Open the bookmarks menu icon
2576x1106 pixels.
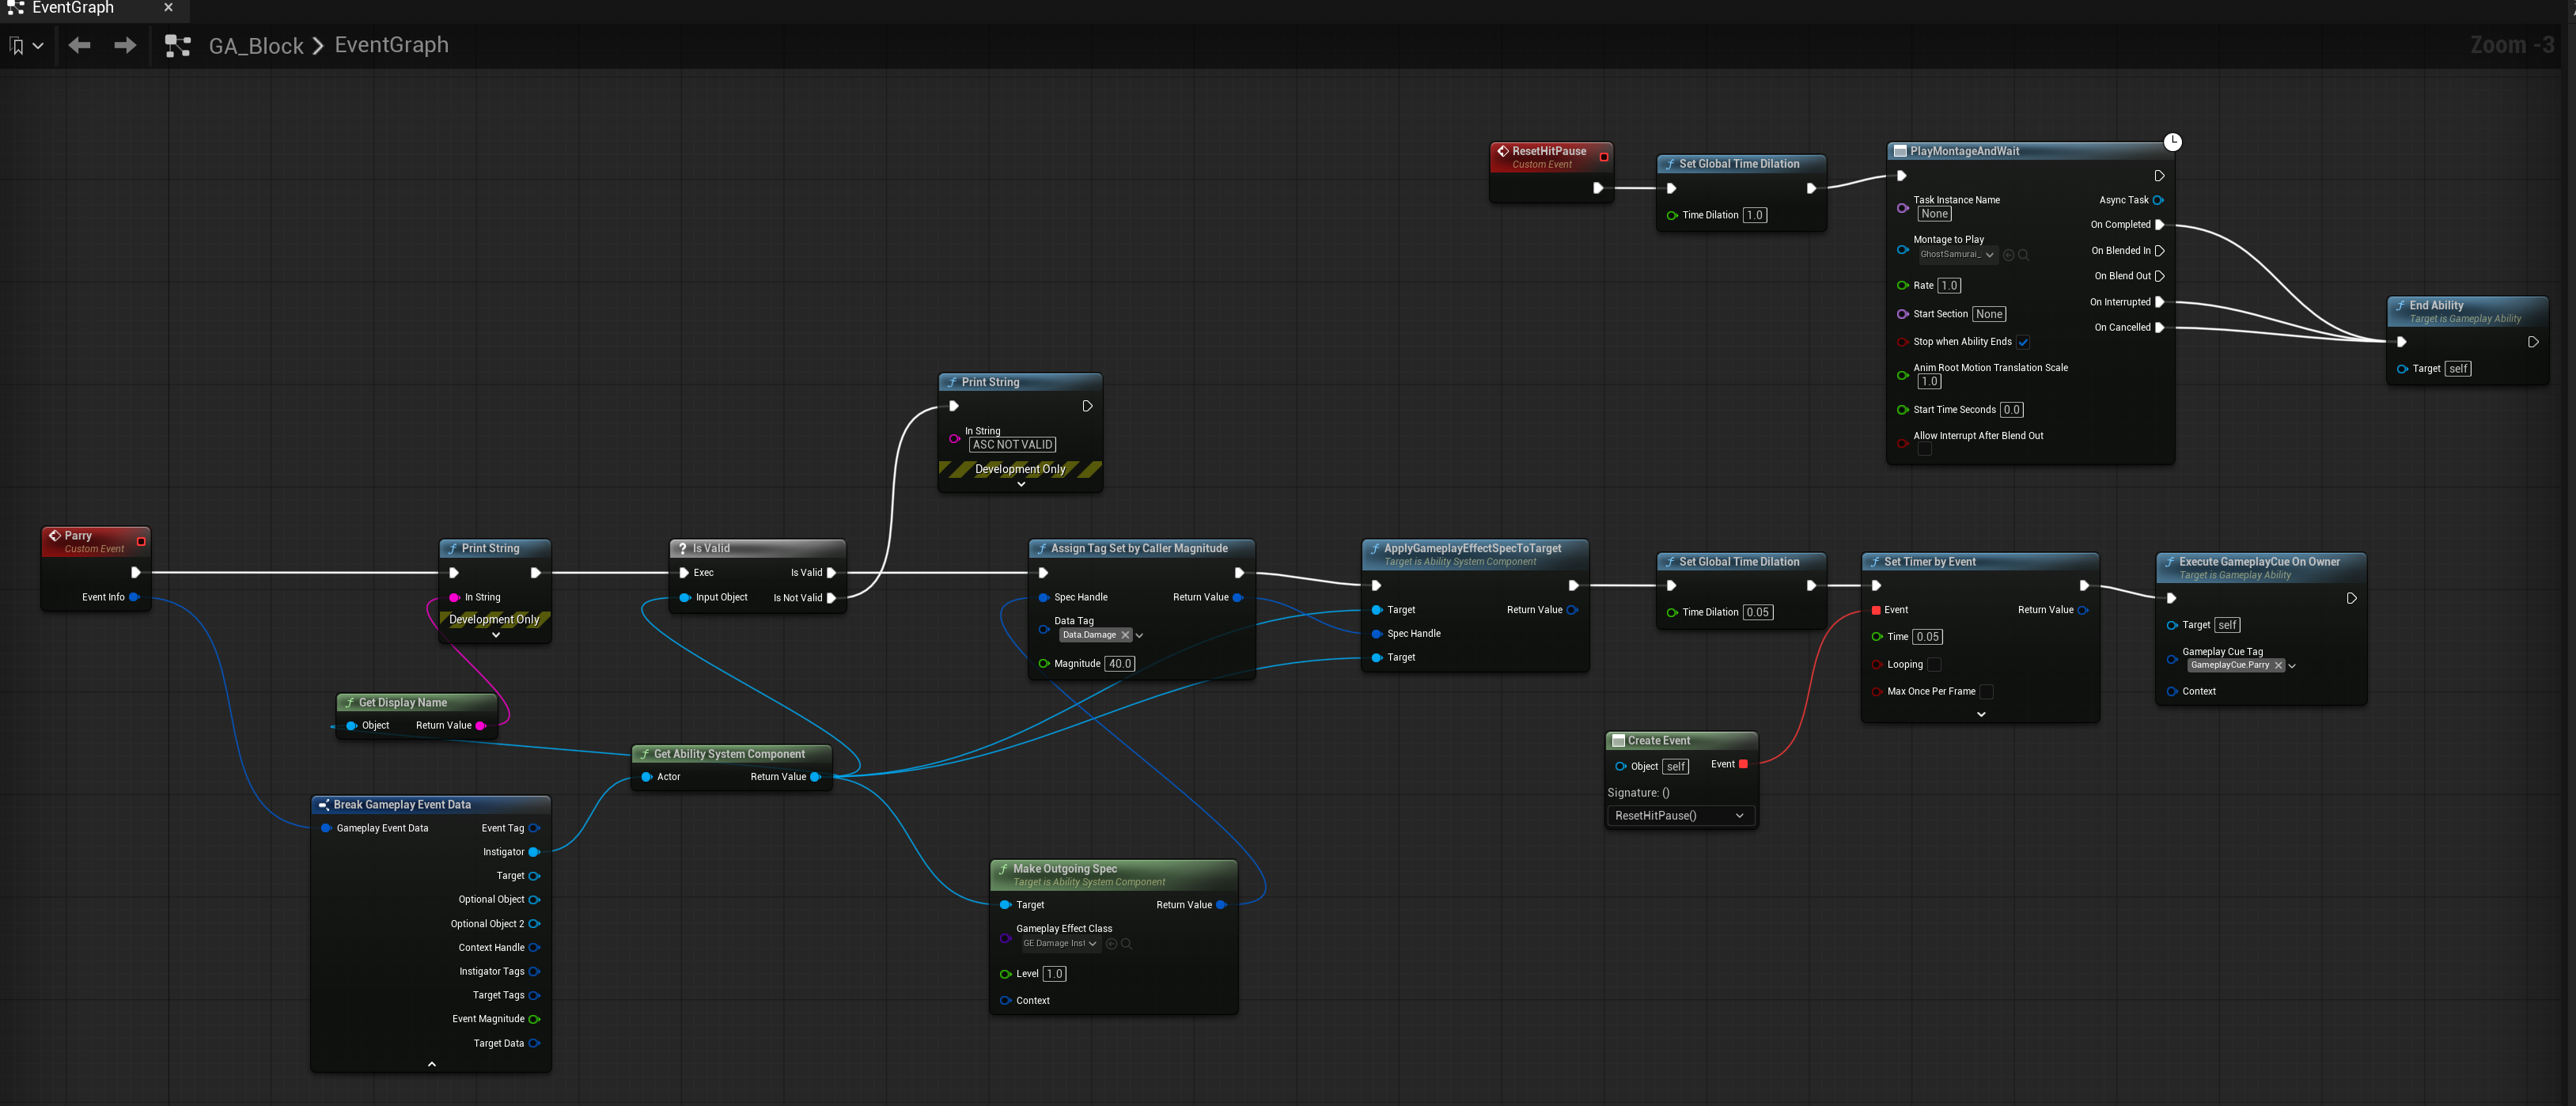point(25,46)
